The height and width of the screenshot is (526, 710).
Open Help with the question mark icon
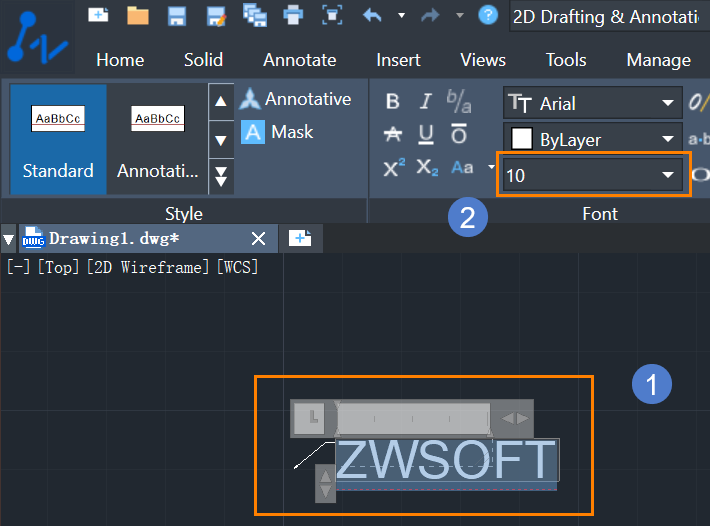488,15
